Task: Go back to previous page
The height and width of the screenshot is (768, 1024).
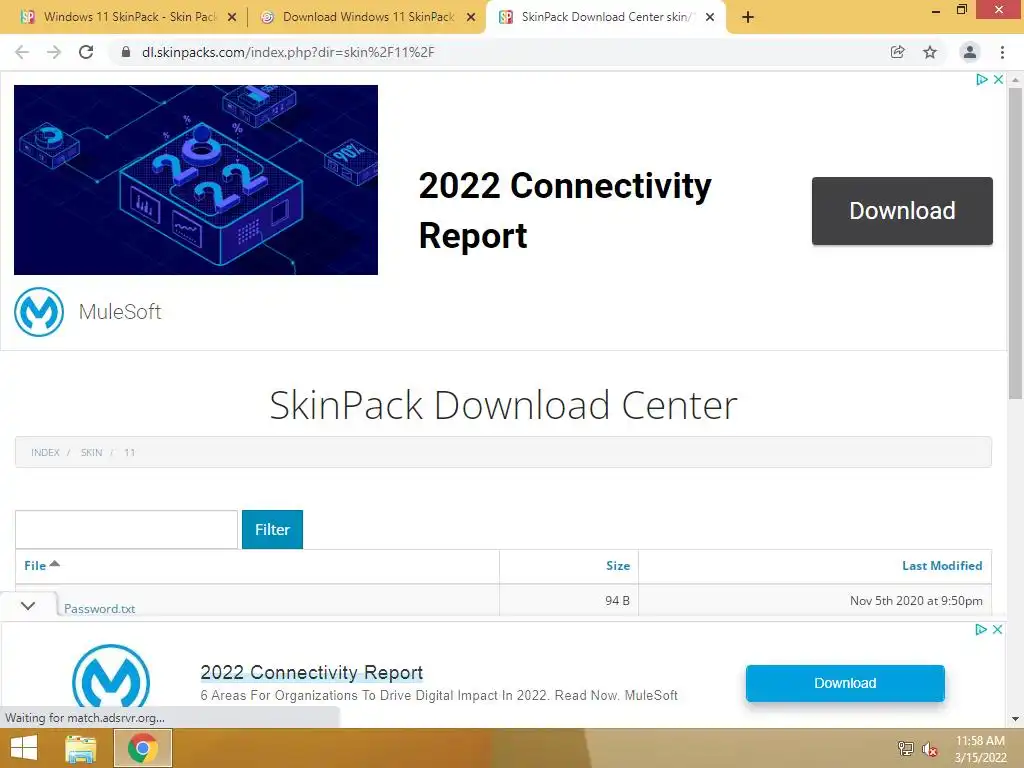Action: [x=22, y=52]
